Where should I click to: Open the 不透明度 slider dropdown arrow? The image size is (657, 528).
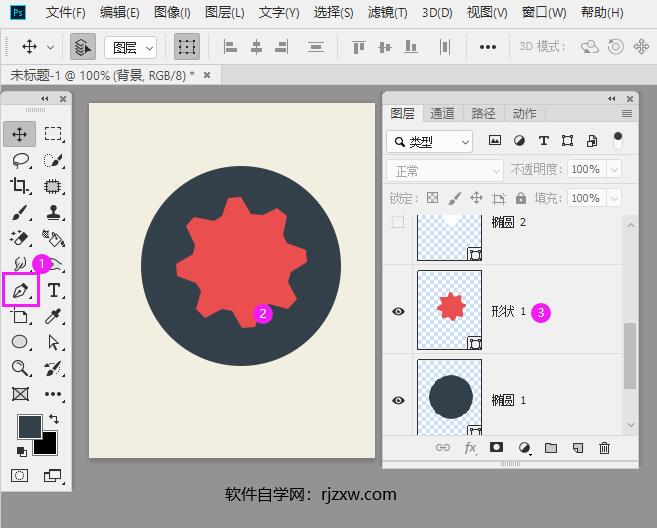(614, 170)
